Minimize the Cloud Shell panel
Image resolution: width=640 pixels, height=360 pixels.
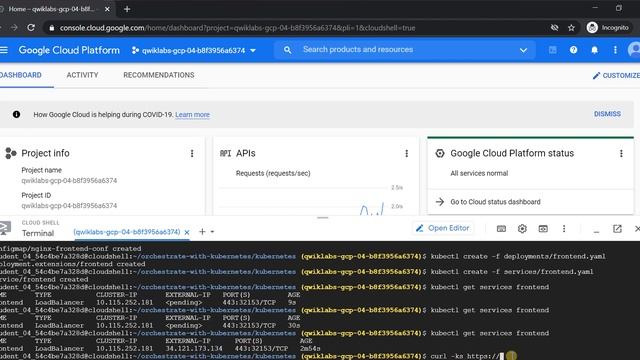[x=596, y=231]
